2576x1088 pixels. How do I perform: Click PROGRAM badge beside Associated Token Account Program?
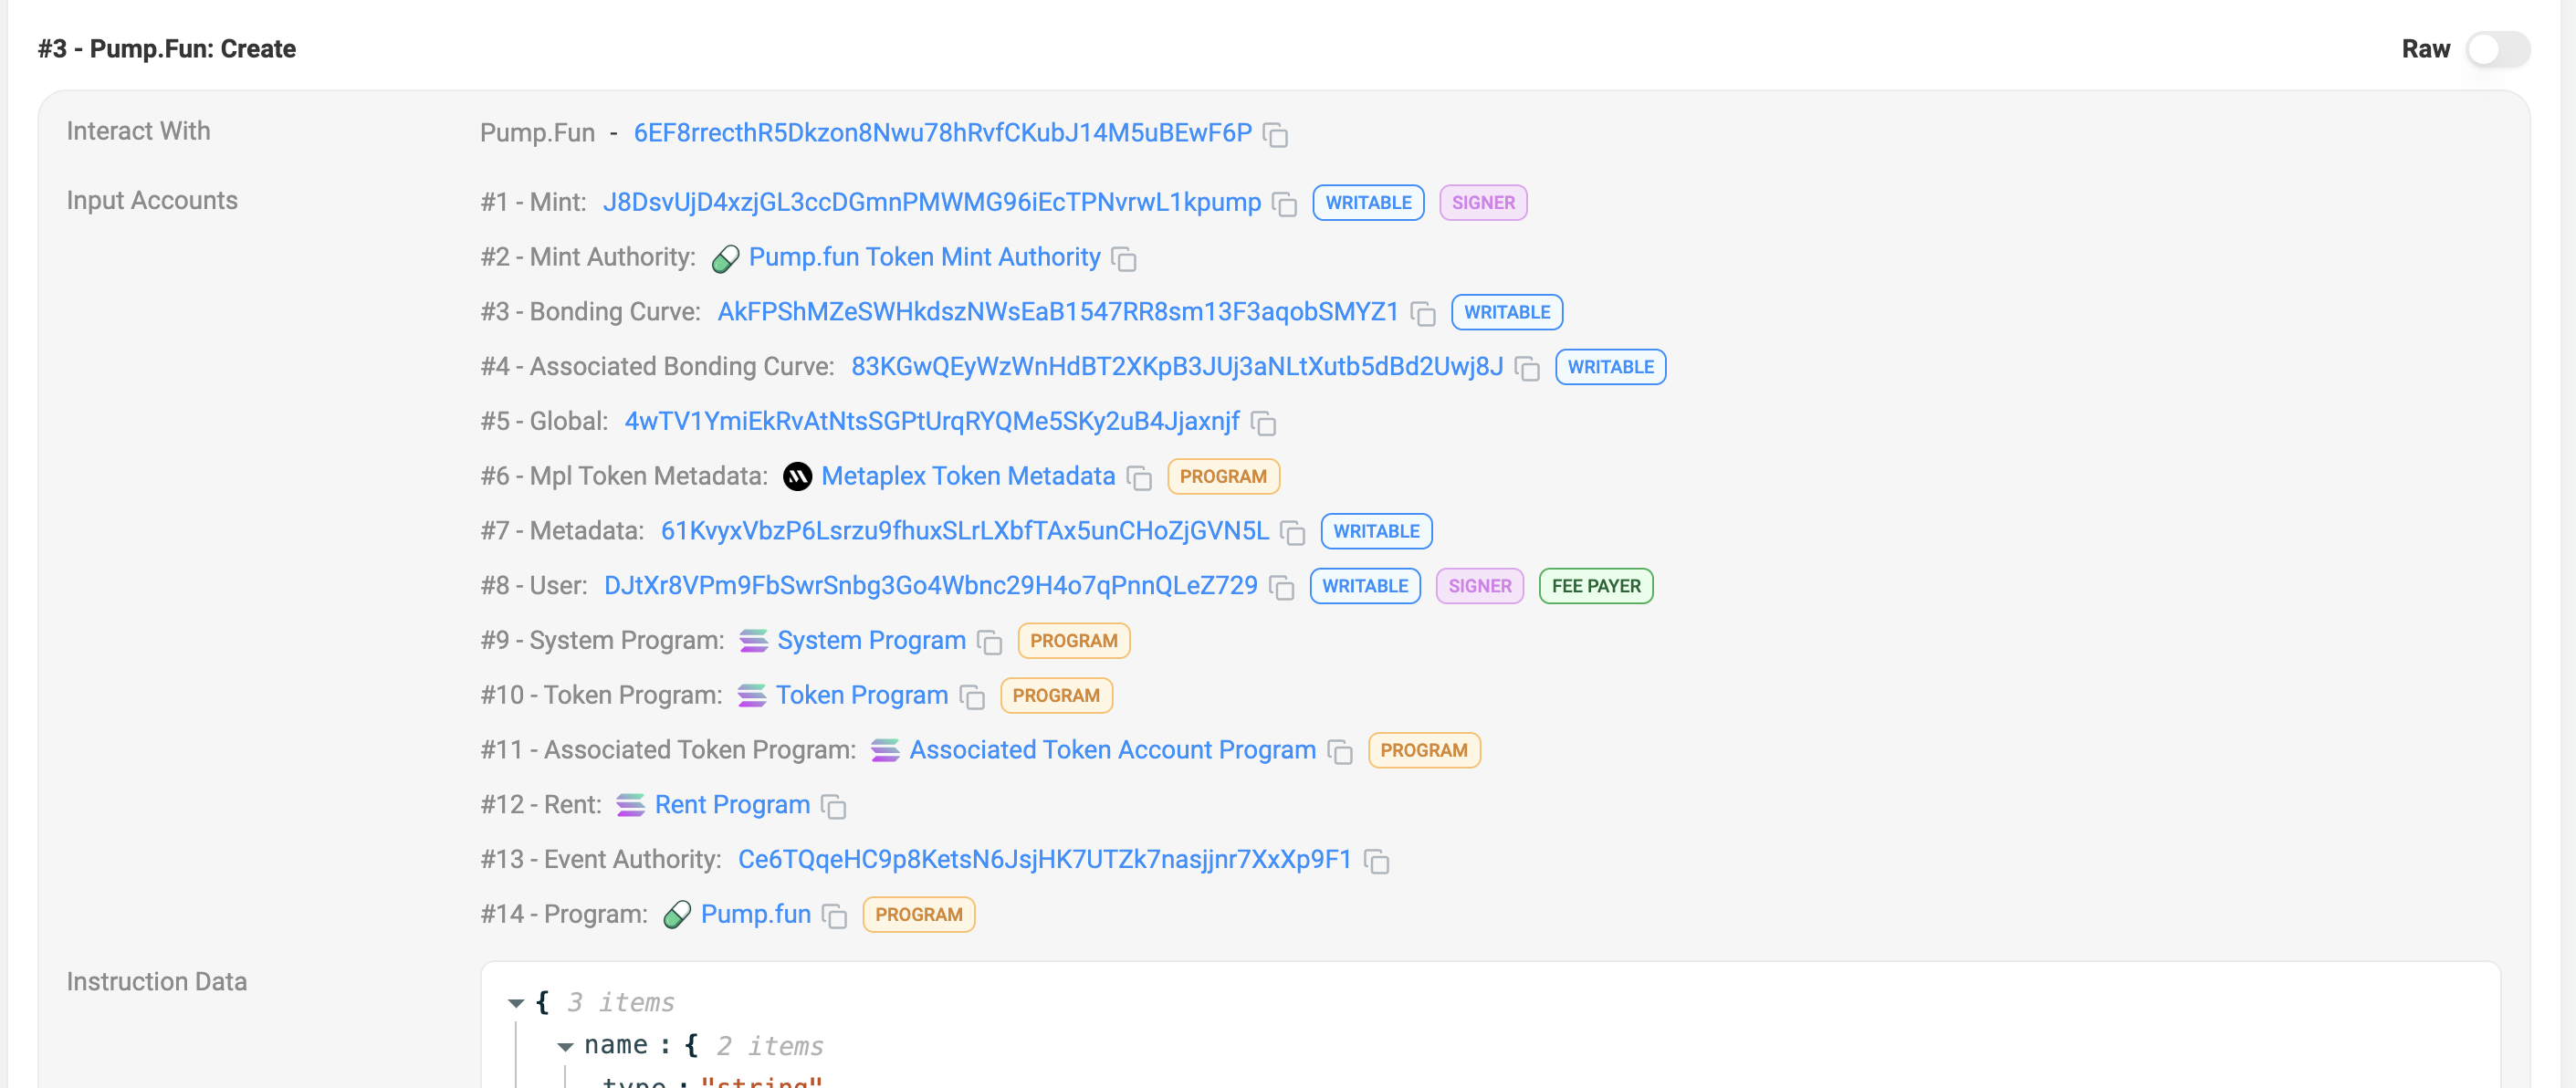(1424, 750)
